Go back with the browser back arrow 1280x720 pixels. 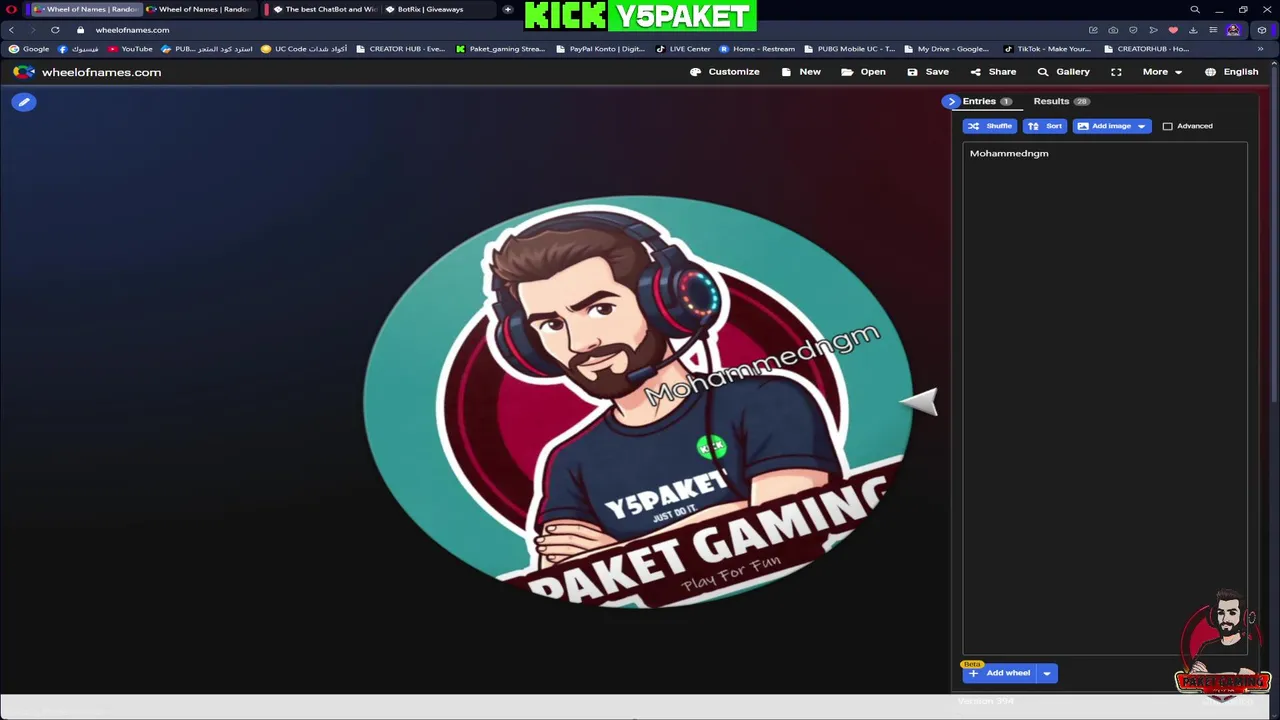pyautogui.click(x=11, y=30)
